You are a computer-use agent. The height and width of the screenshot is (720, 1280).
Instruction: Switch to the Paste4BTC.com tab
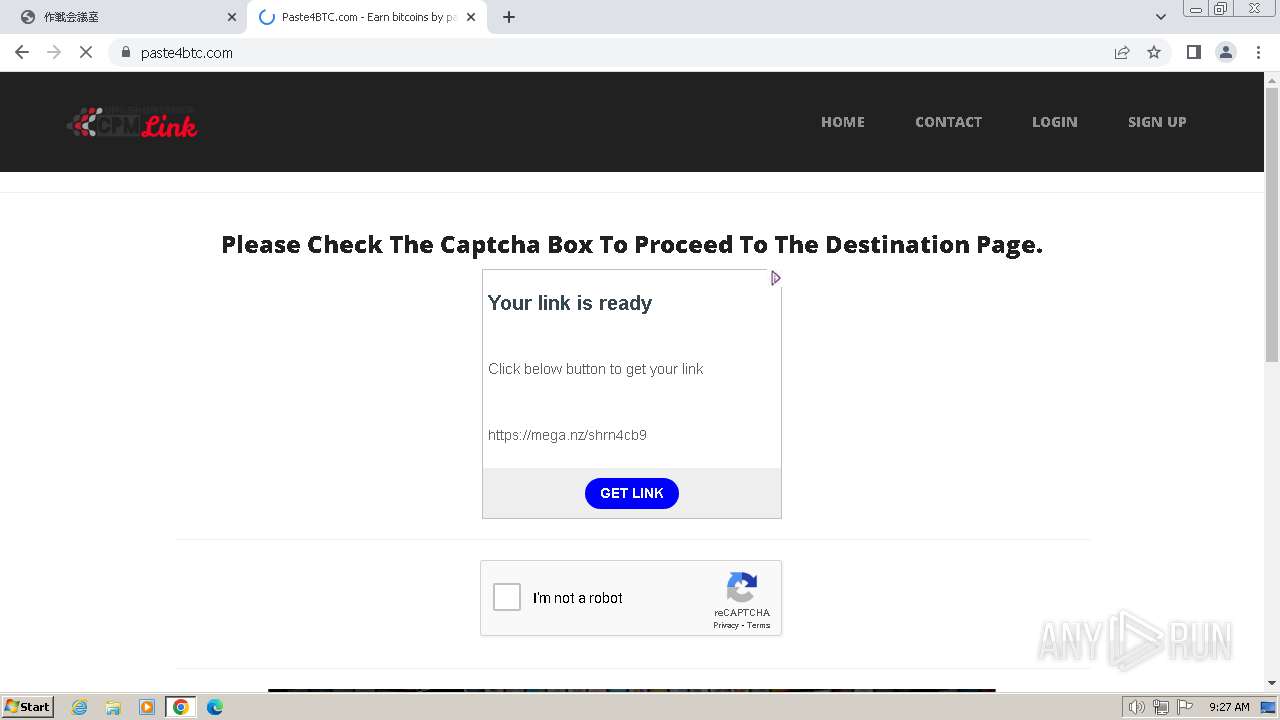pos(367,17)
